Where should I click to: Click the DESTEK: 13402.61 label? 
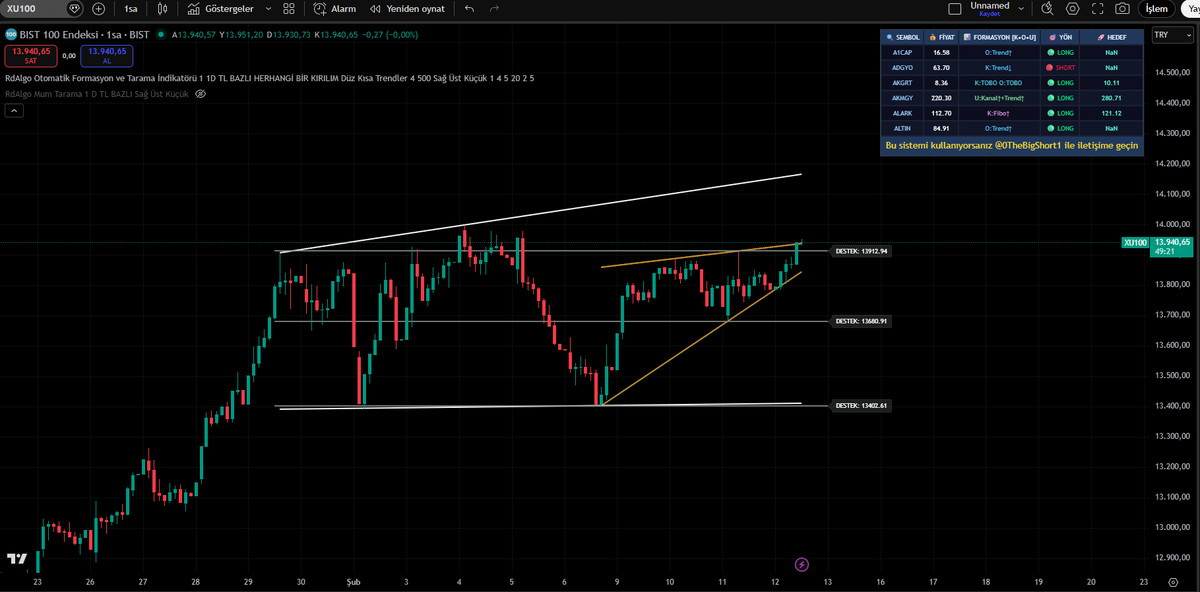point(862,405)
